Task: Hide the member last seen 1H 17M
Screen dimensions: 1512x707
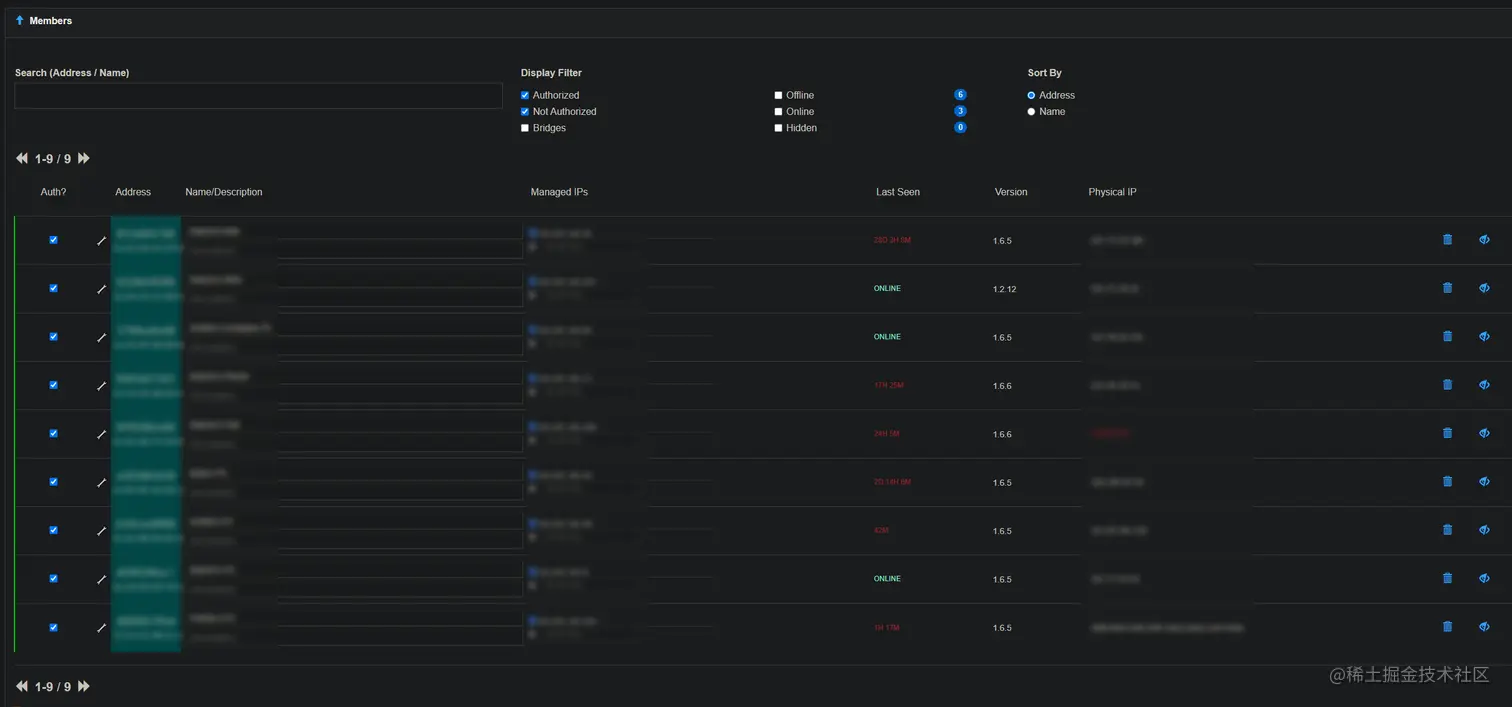Action: coord(1484,626)
